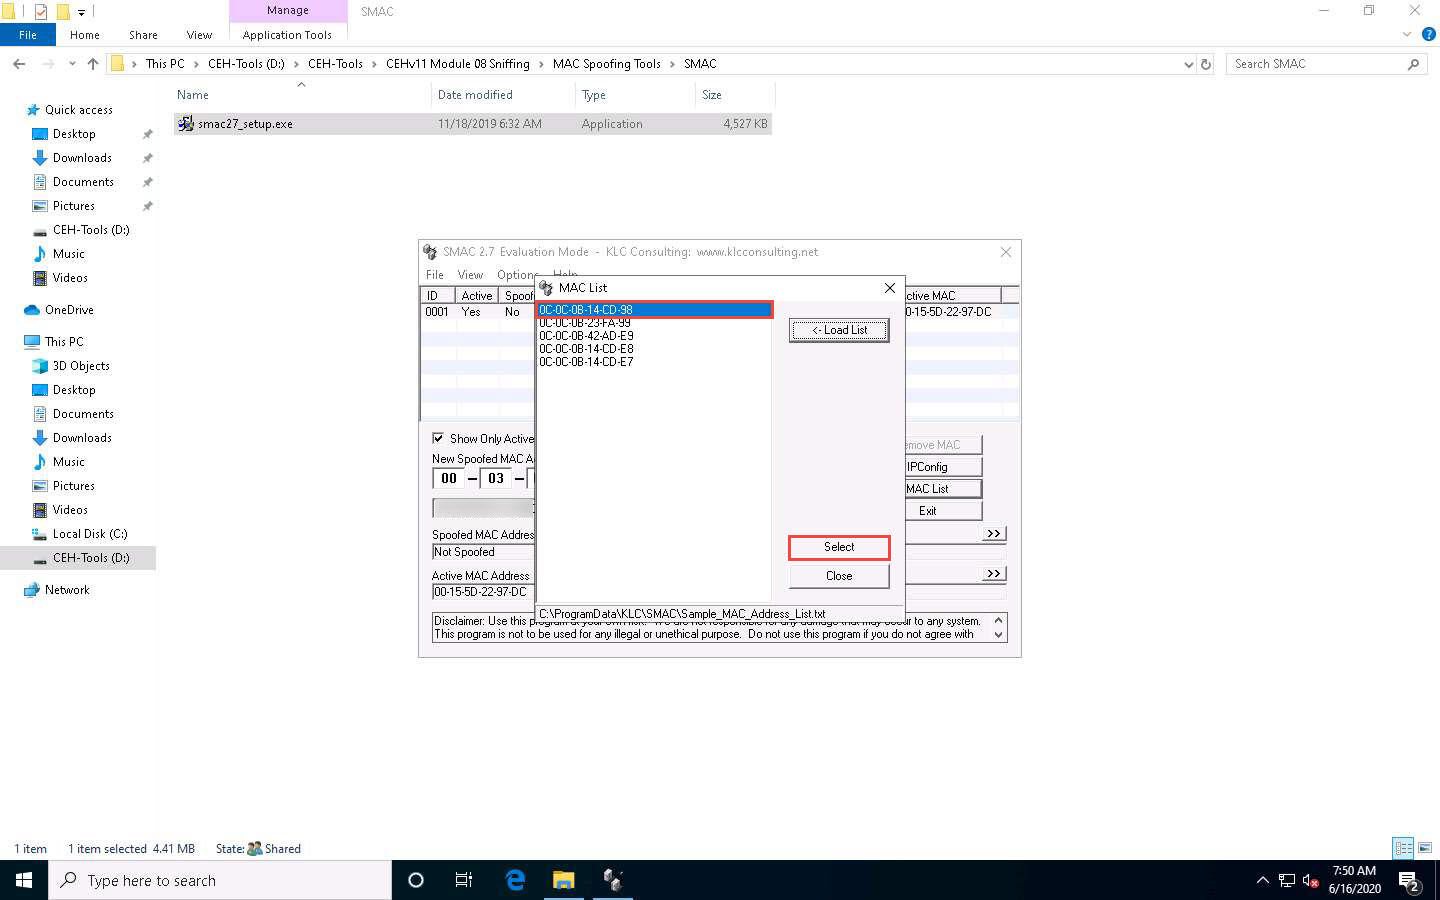Screen dimensions: 1440x900
Task: Refresh the current folder
Action: (x=1206, y=64)
